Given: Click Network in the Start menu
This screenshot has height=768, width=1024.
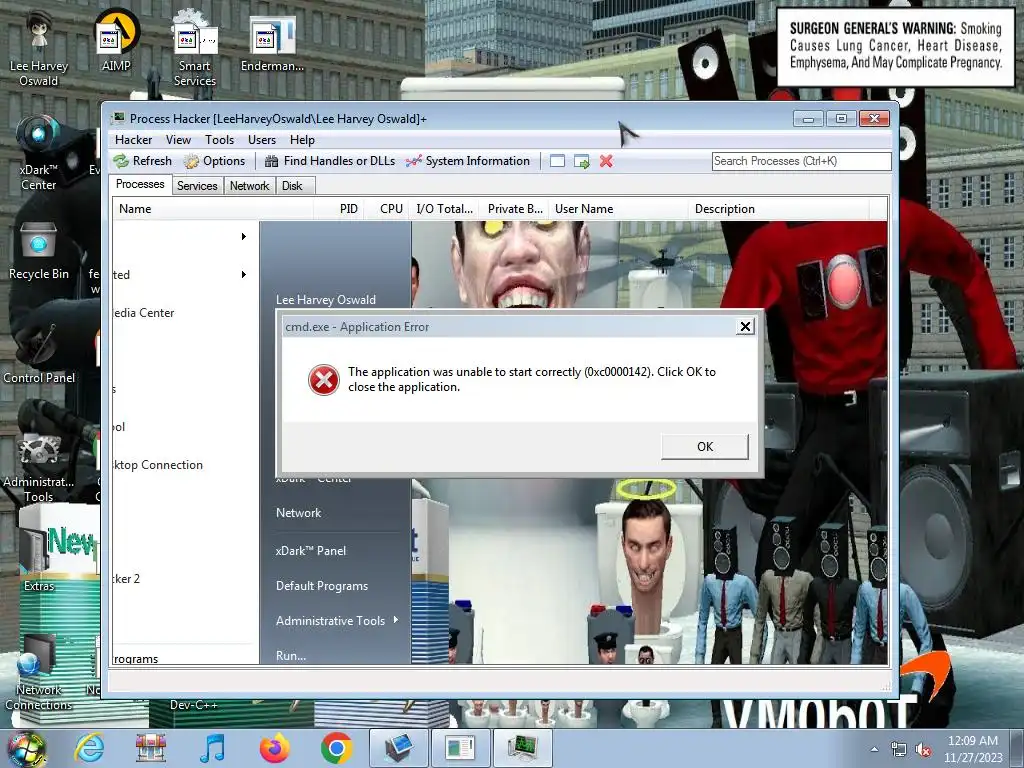Looking at the screenshot, I should tap(298, 513).
